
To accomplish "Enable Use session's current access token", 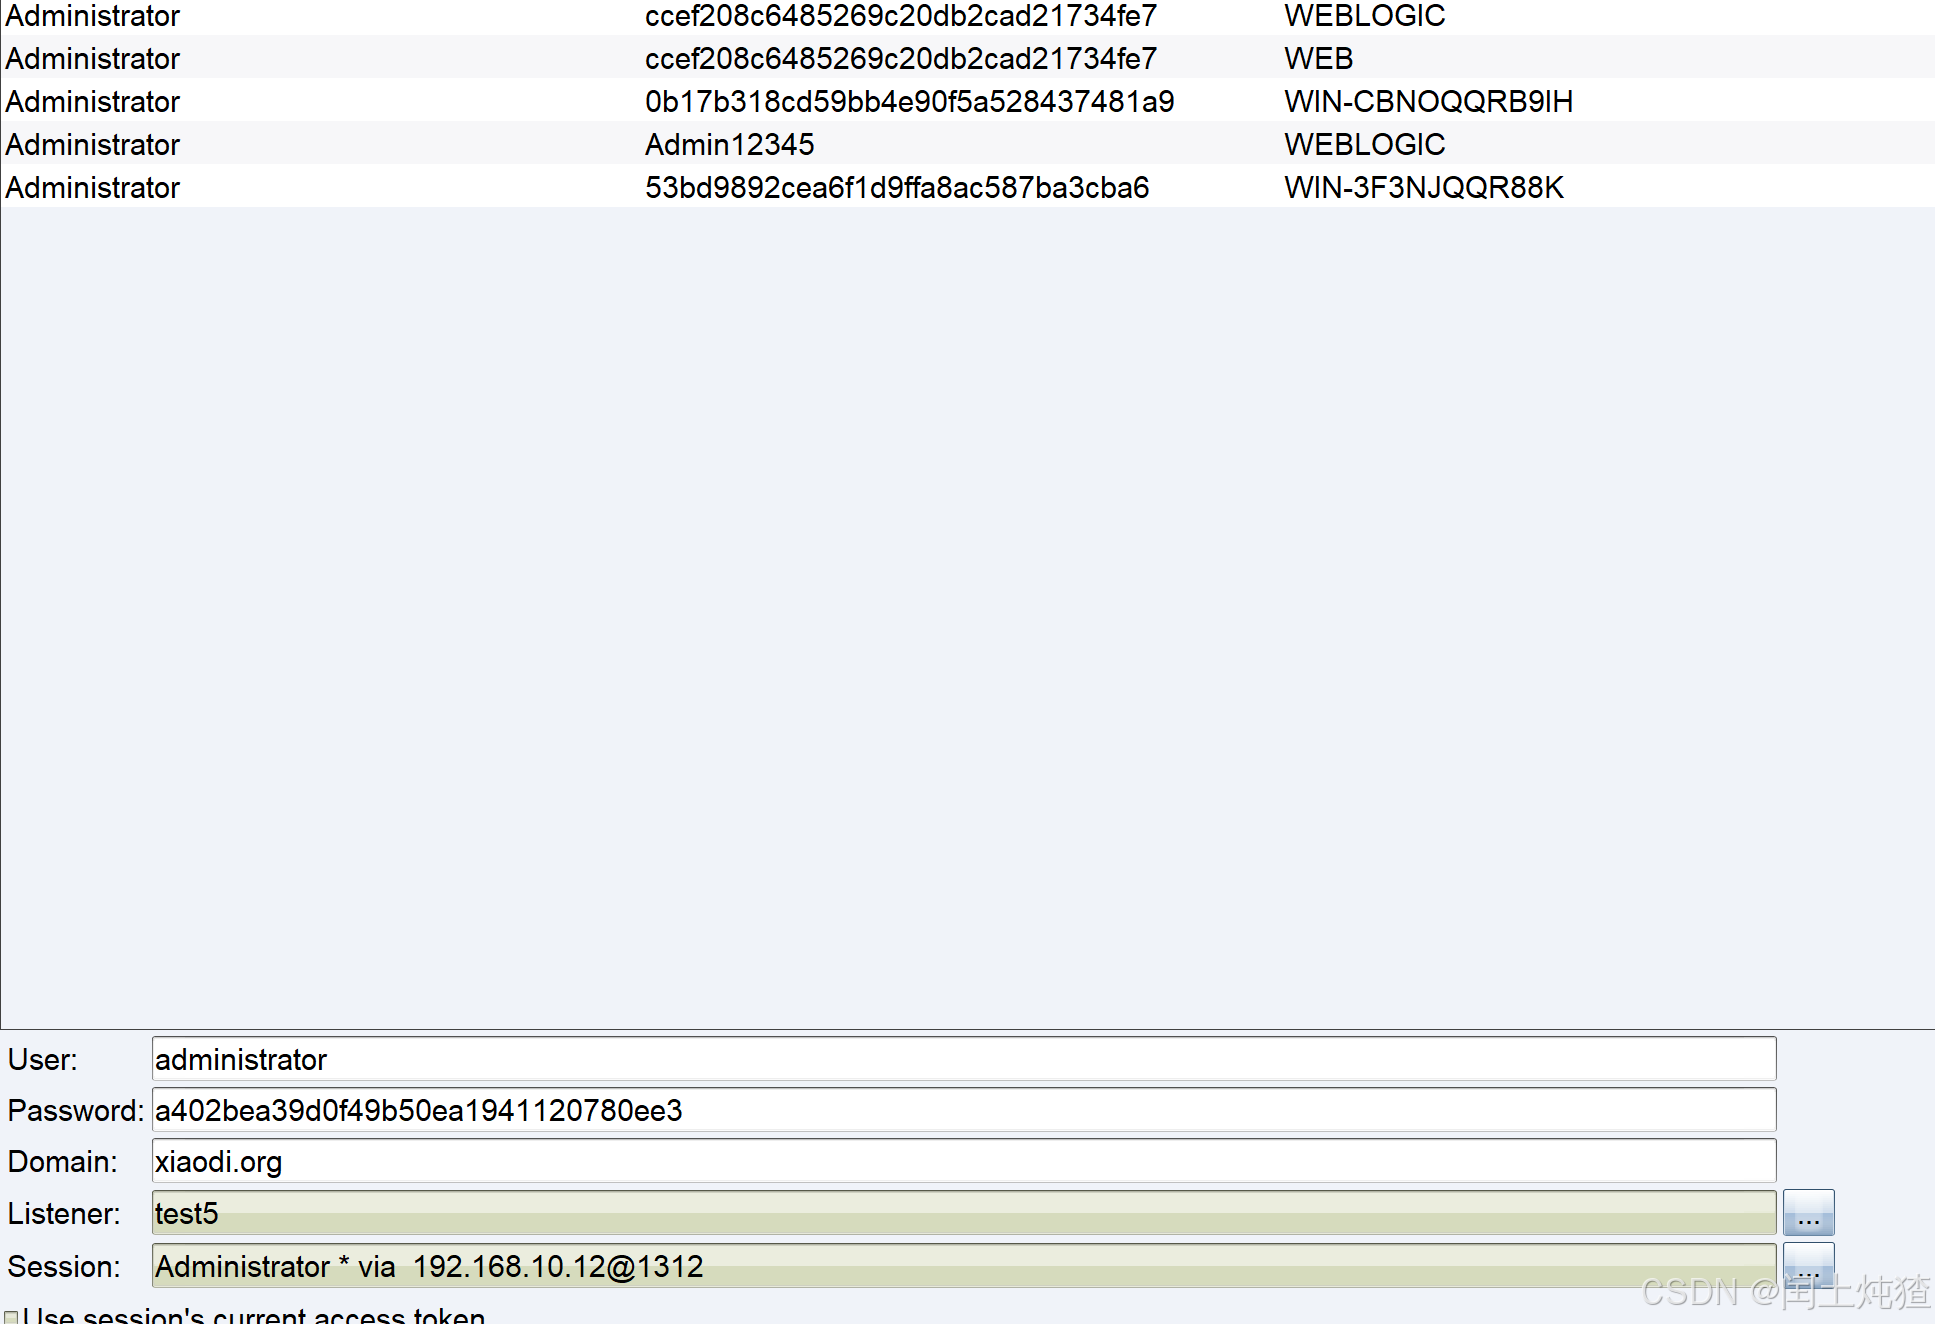I will coord(11,1317).
